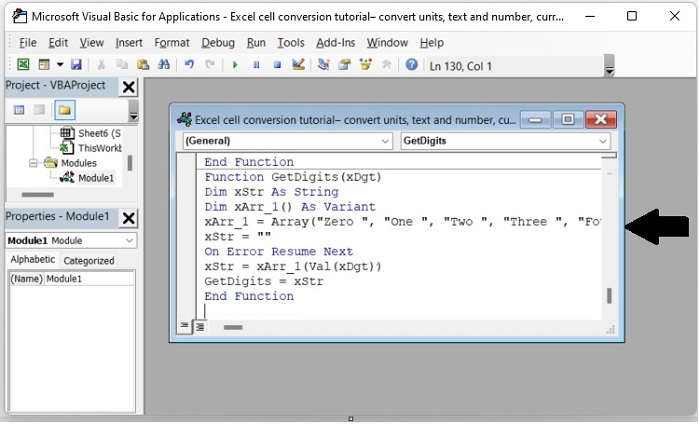Click the View Code icon in Project panel
Screen dimensions: 700x424
(19, 110)
